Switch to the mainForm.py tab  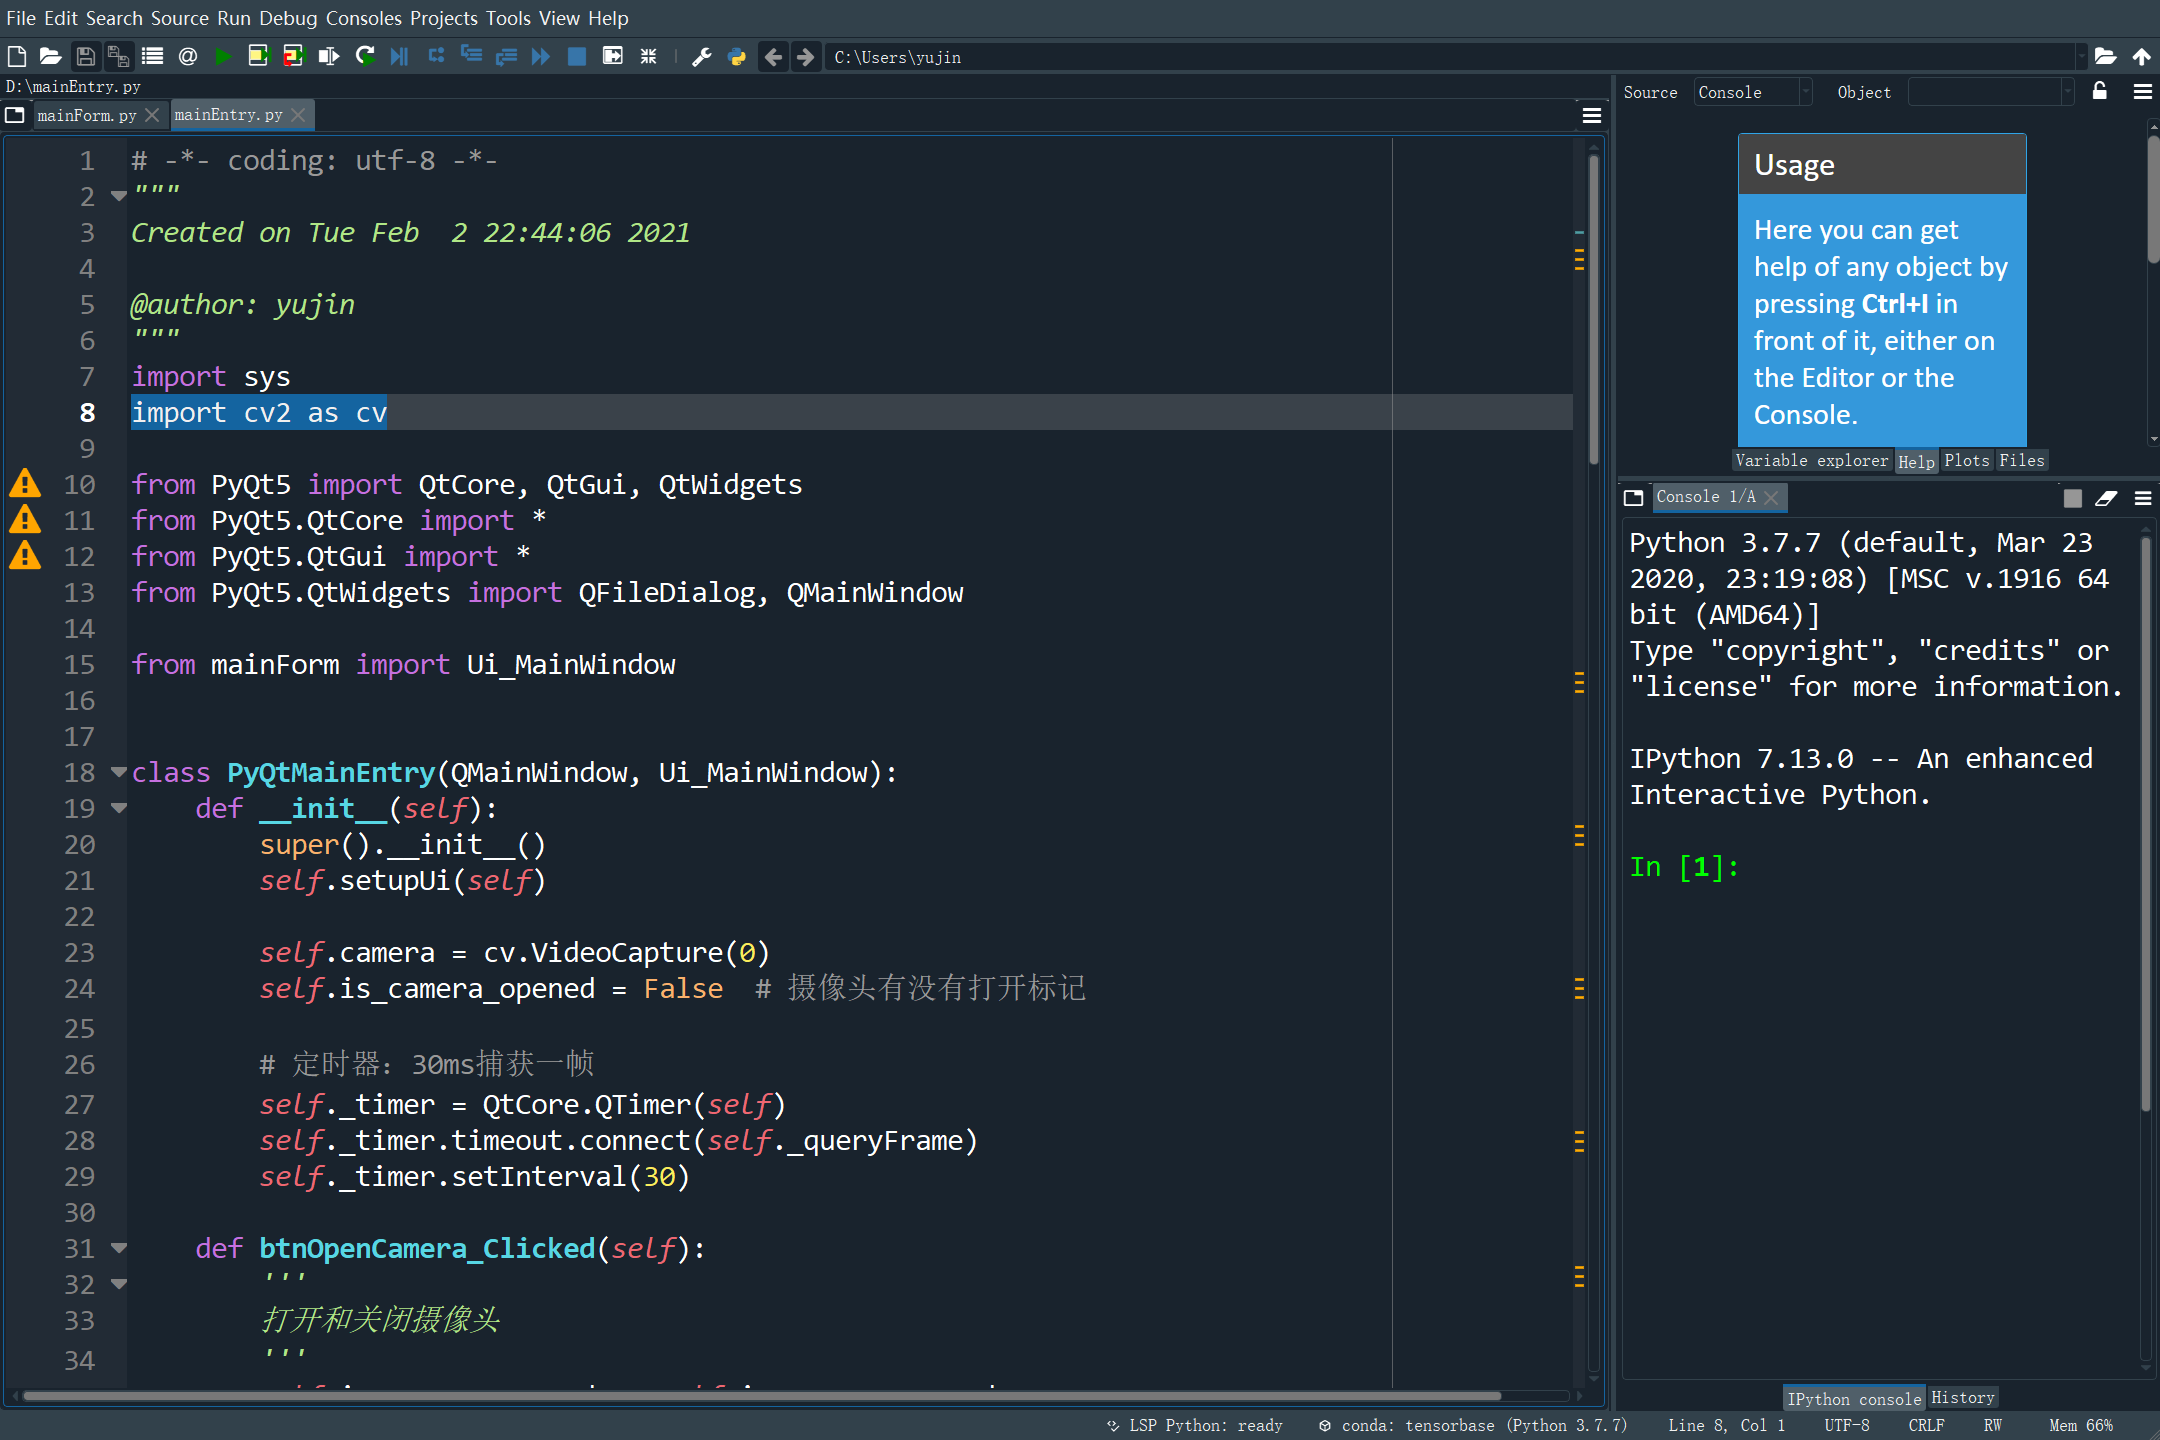coord(86,116)
